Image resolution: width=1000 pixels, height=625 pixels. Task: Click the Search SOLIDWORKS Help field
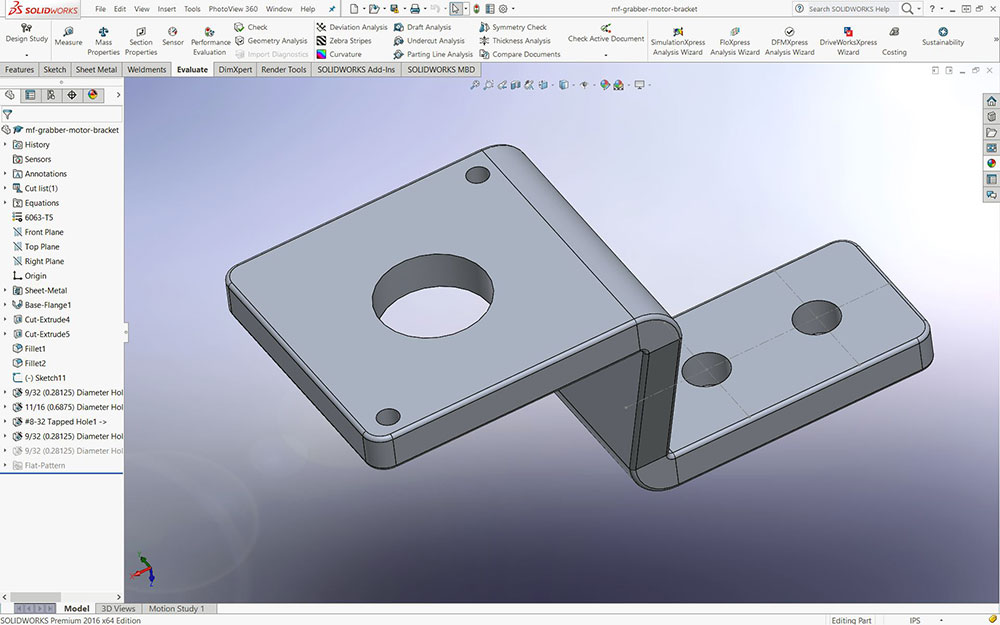click(848, 8)
